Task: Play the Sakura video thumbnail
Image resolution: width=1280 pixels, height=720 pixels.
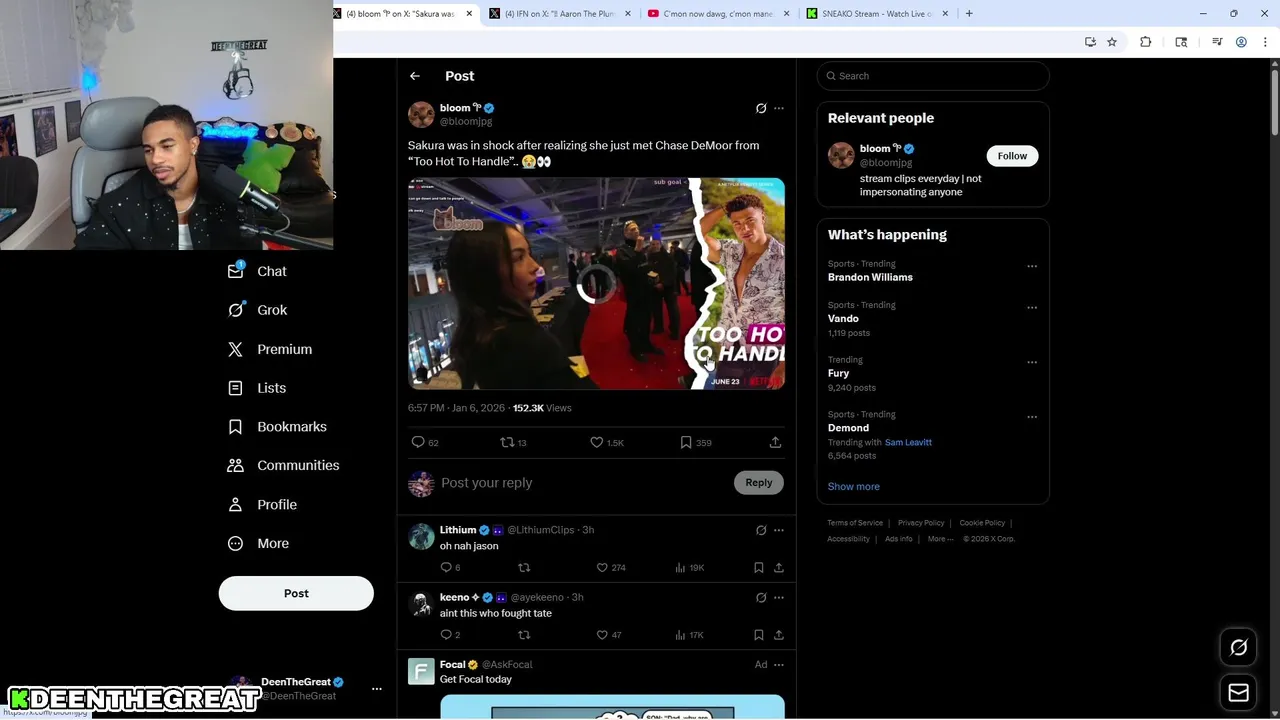Action: [596, 283]
